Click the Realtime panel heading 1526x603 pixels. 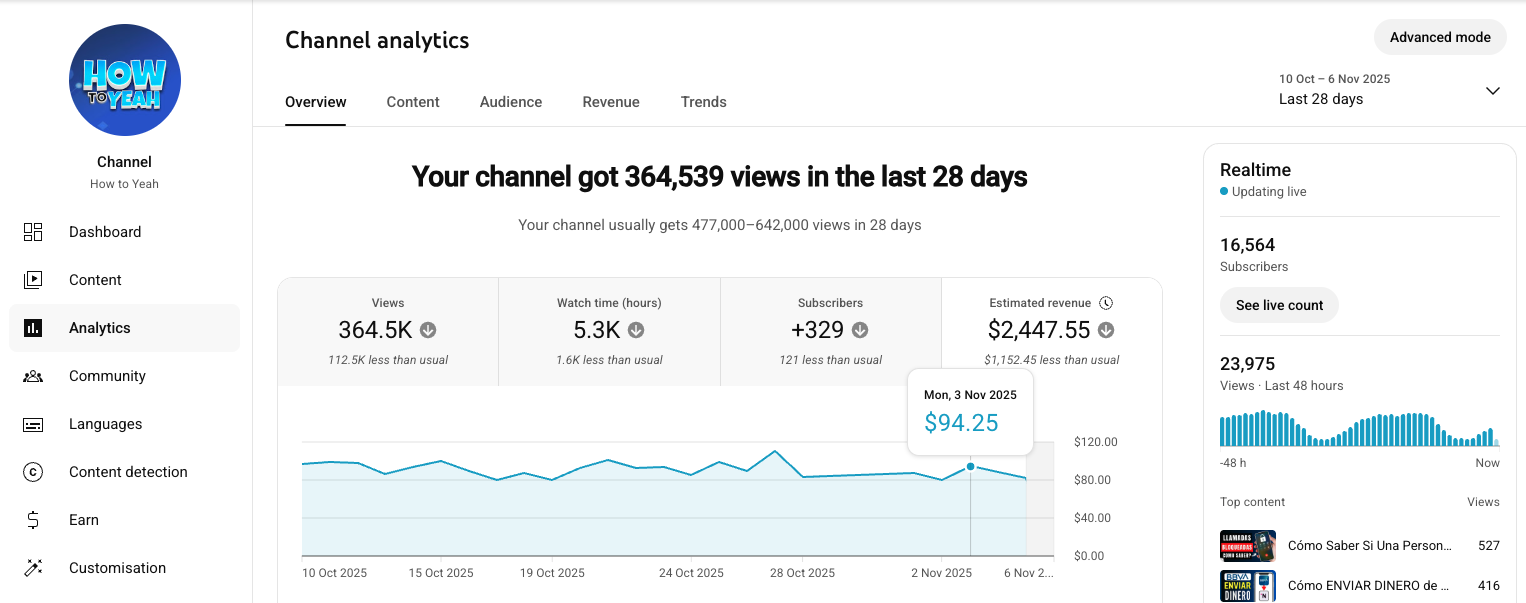1255,170
